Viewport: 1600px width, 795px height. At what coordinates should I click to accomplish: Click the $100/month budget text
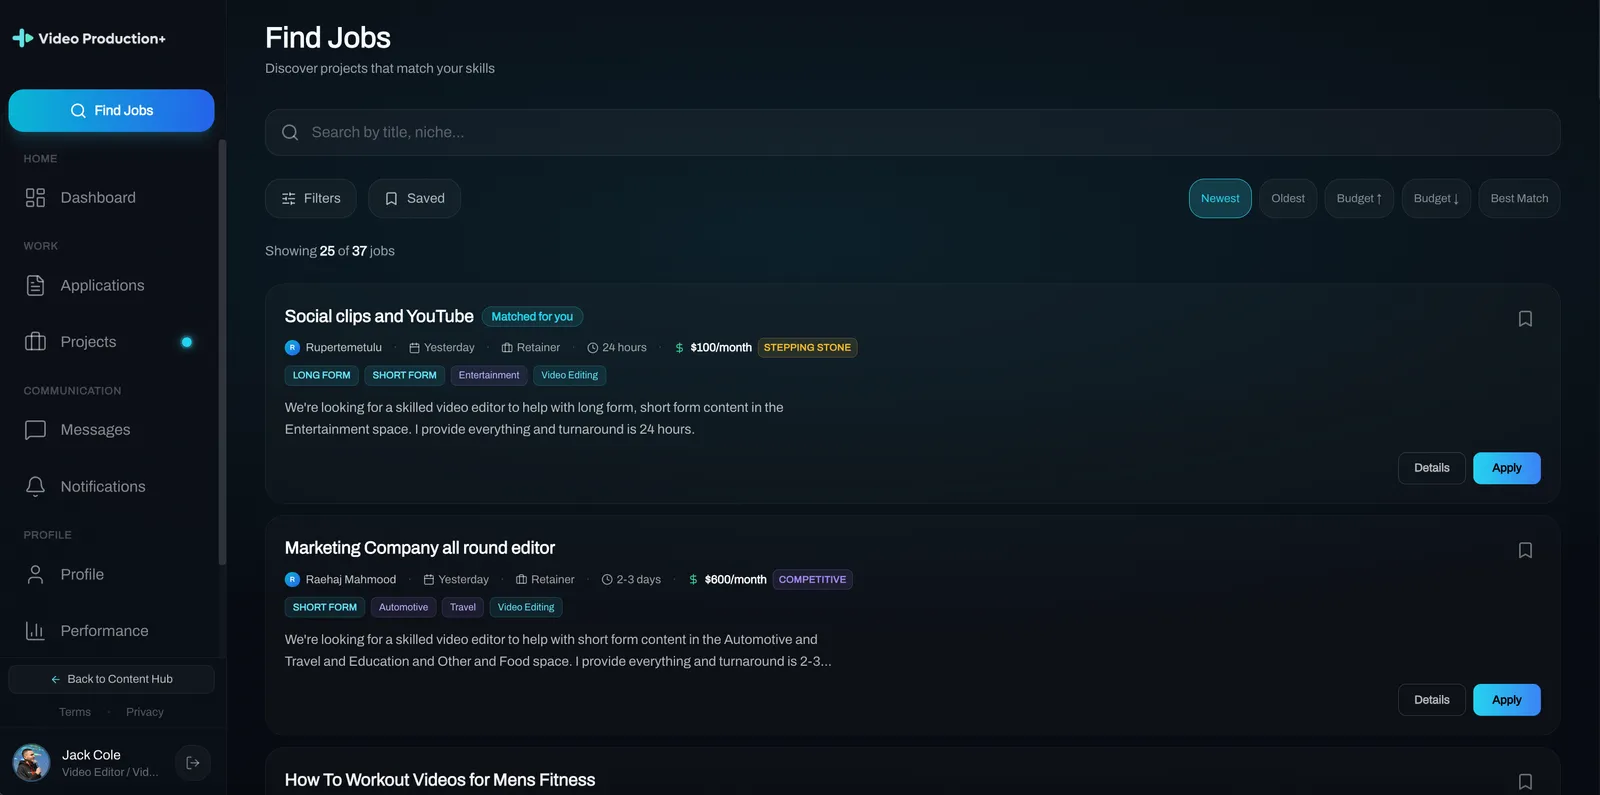coord(721,348)
